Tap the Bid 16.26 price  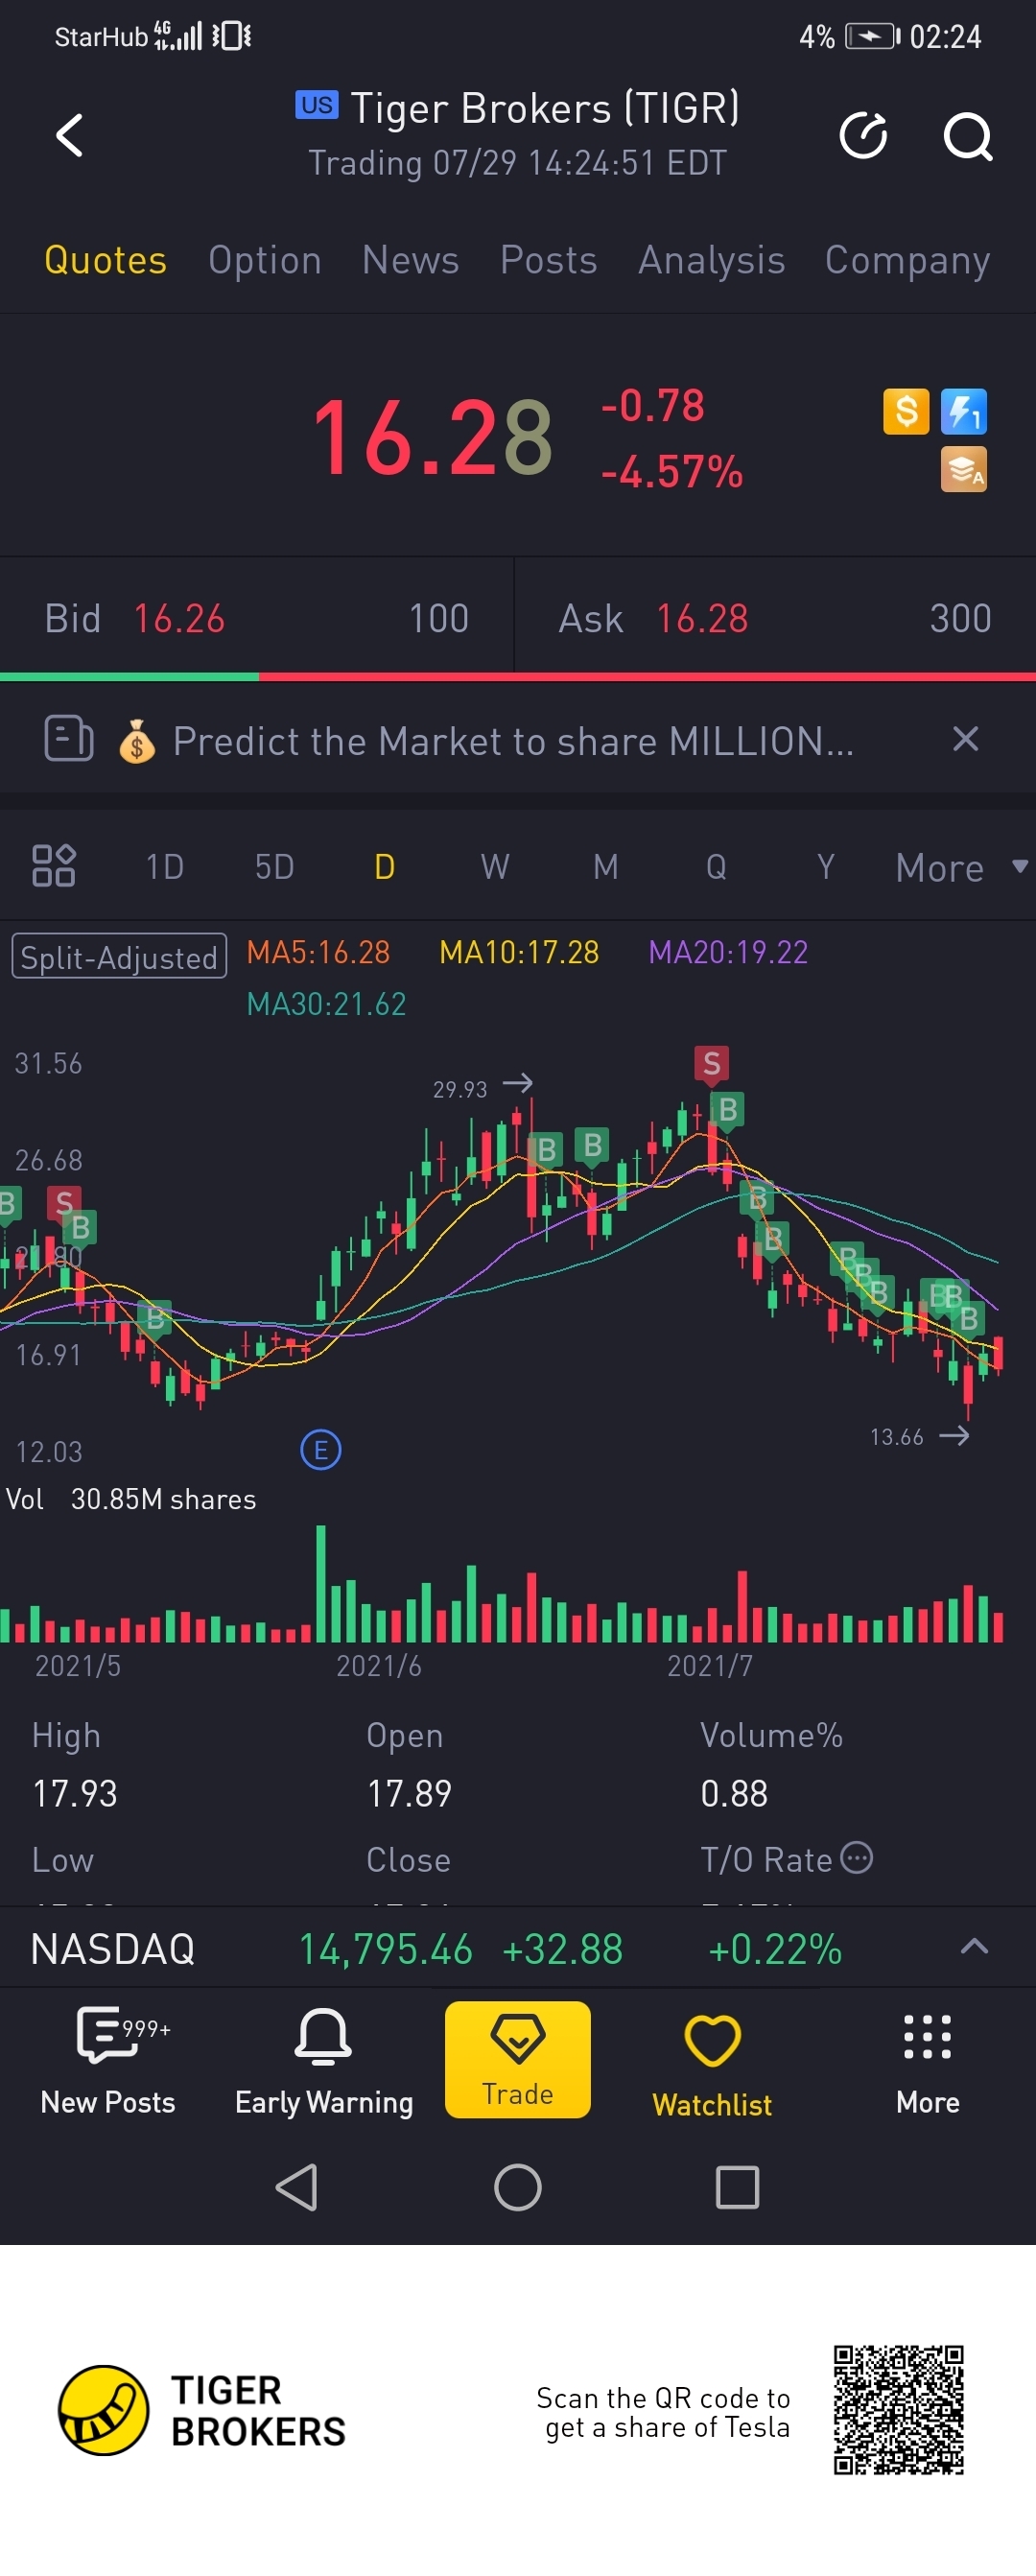point(179,618)
